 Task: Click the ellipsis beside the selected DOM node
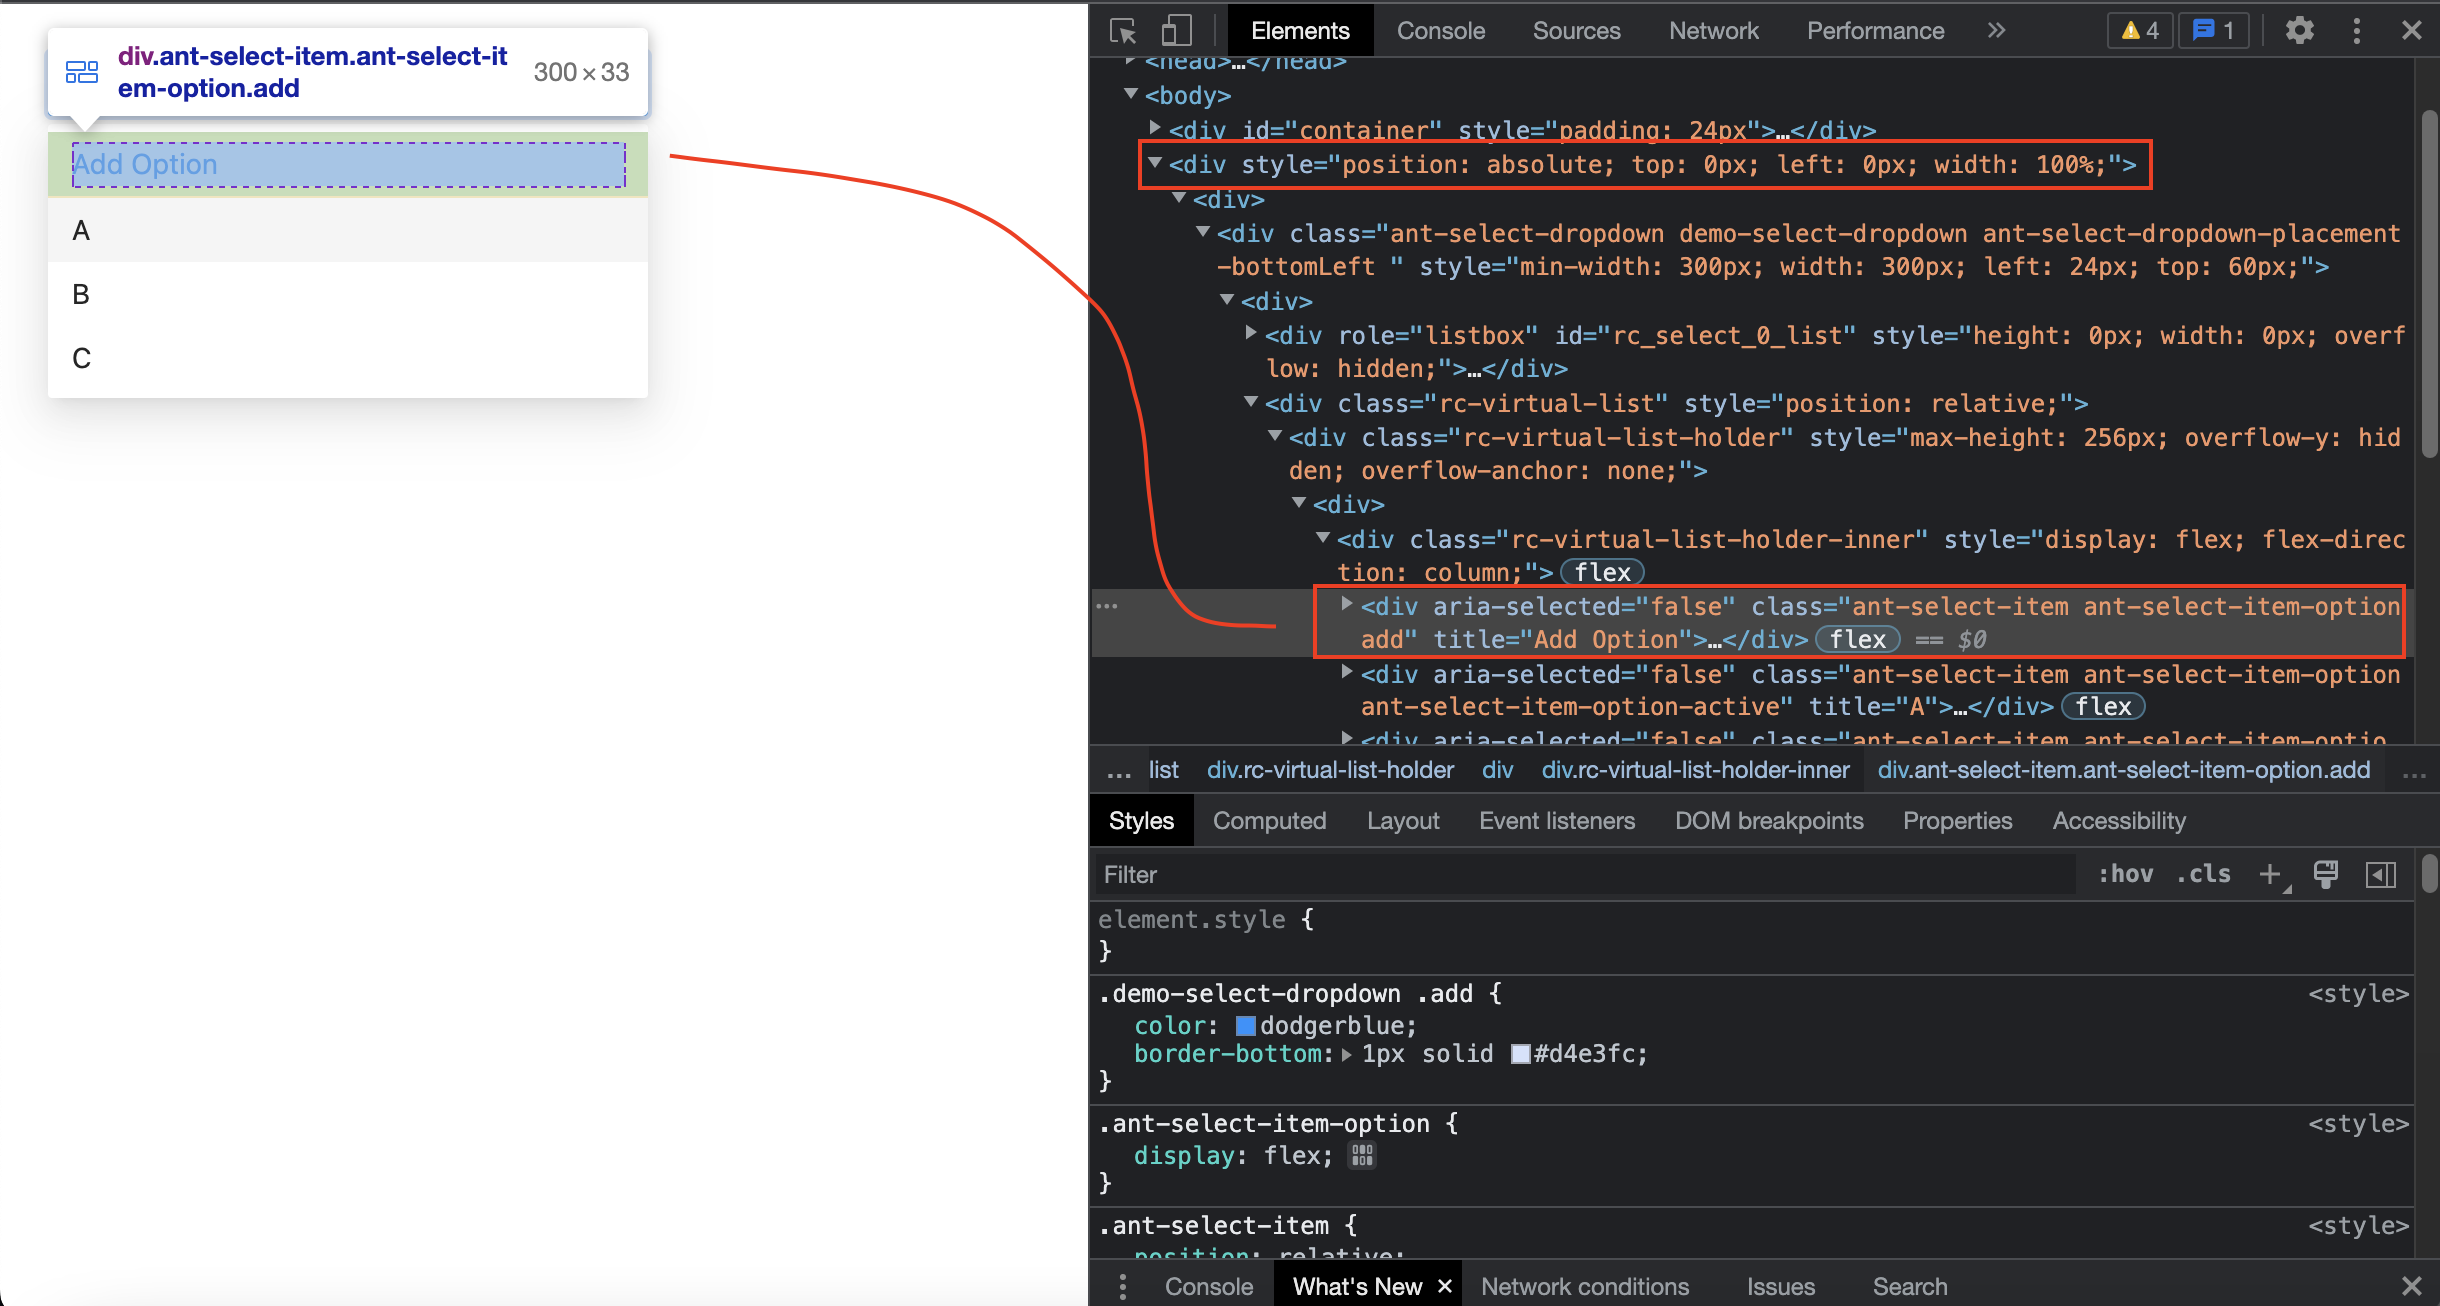[1107, 606]
